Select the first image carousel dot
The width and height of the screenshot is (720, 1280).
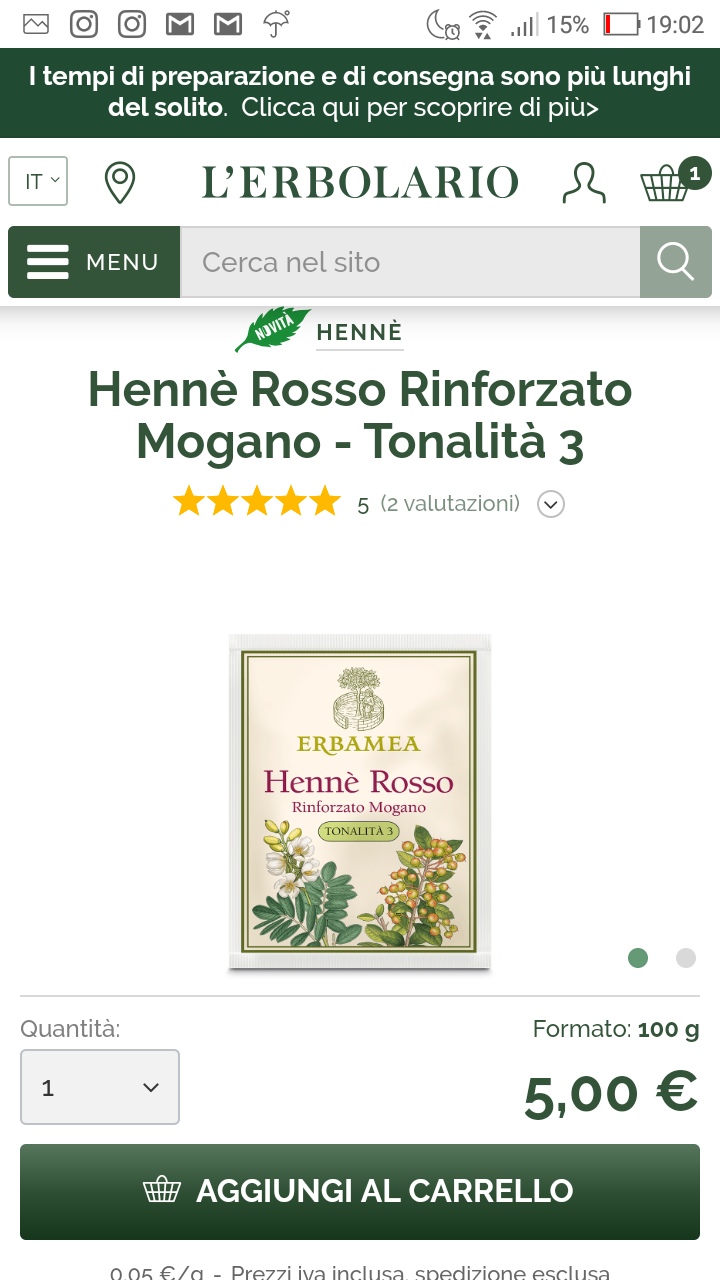click(638, 958)
